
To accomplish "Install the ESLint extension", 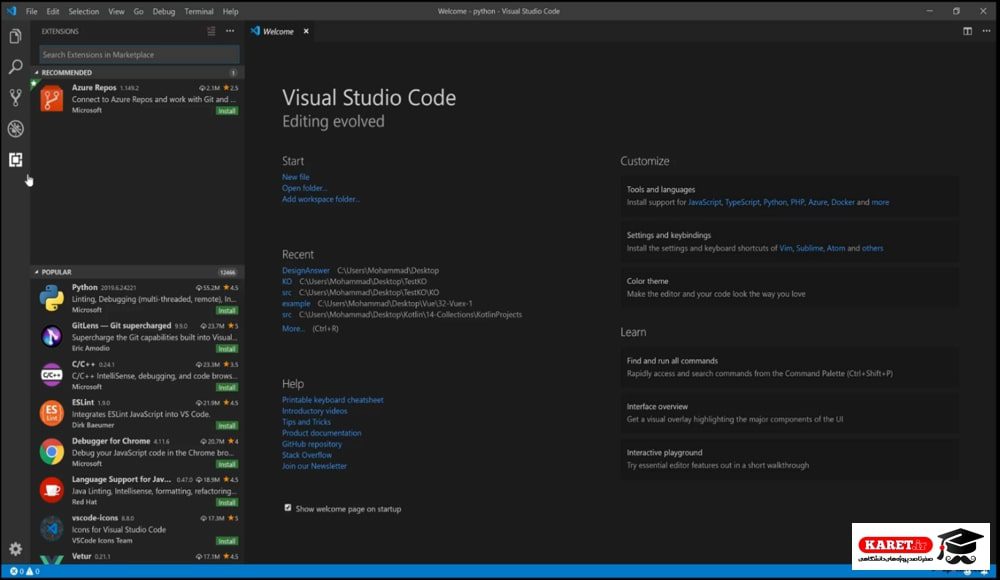I will 227,426.
